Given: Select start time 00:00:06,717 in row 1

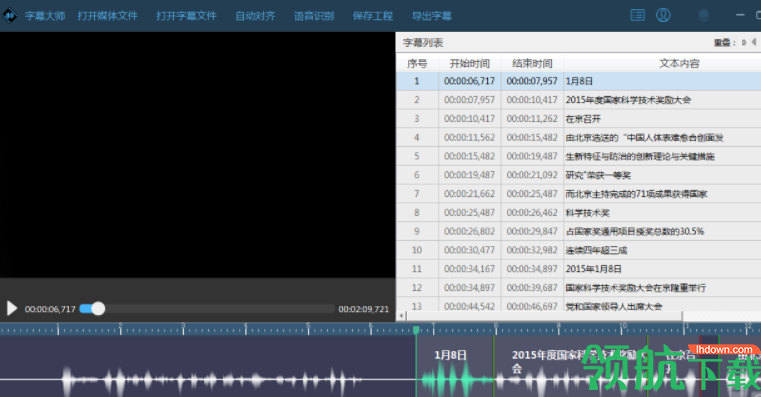Looking at the screenshot, I should pos(469,81).
